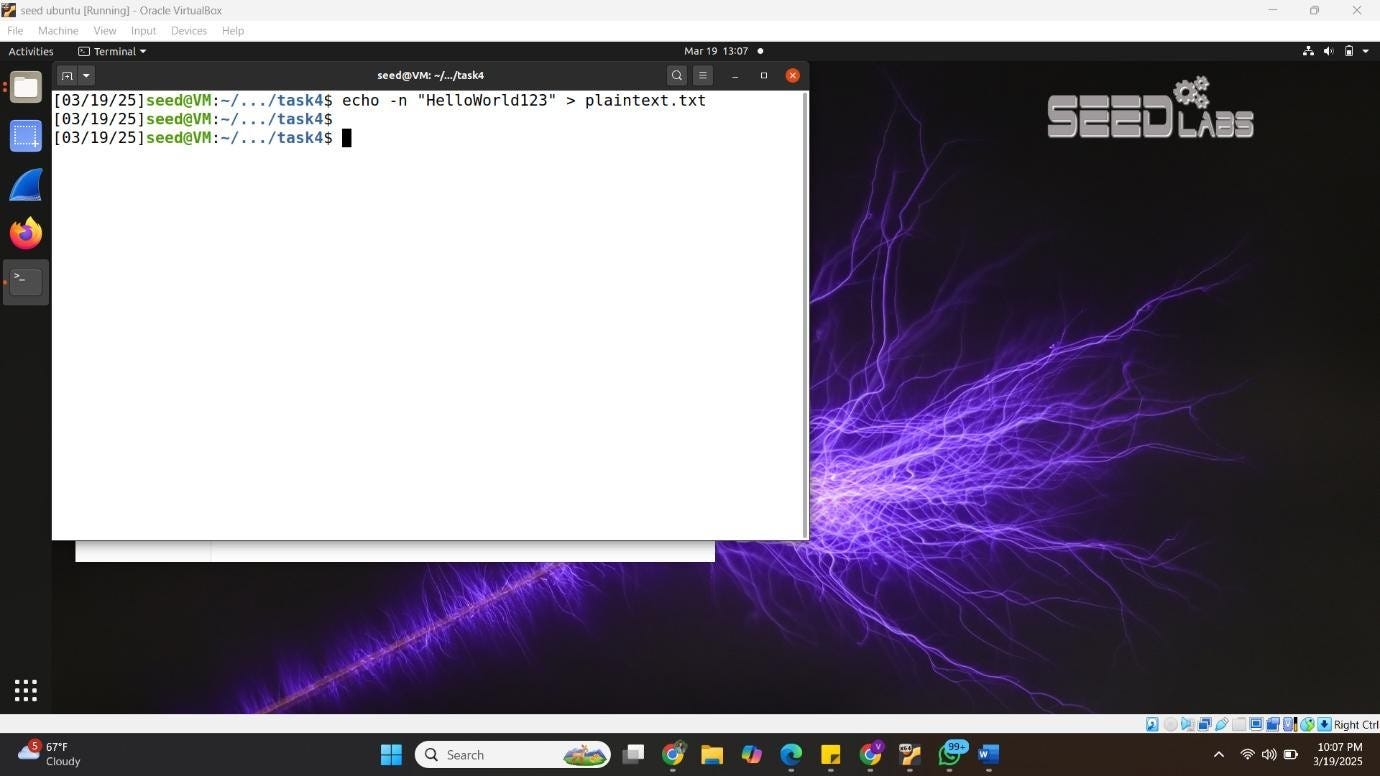The height and width of the screenshot is (776, 1380).
Task: Click the VirtualBox network status icon
Action: point(1204,724)
